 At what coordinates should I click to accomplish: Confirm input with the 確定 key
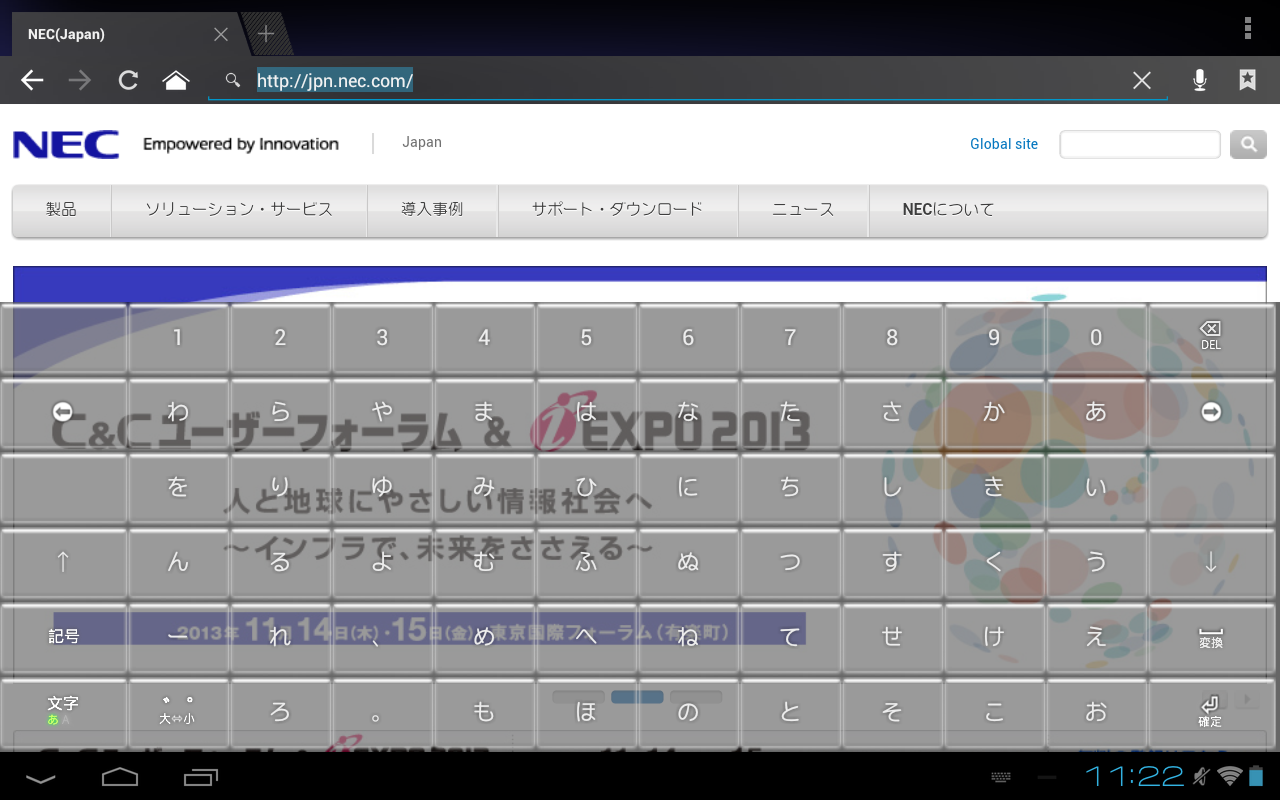point(1211,711)
